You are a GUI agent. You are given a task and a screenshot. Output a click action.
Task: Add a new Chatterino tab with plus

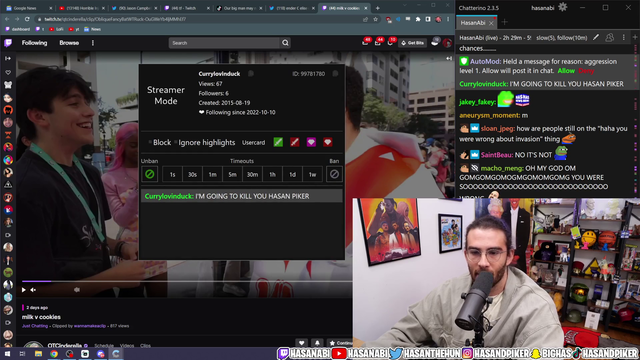point(504,22)
